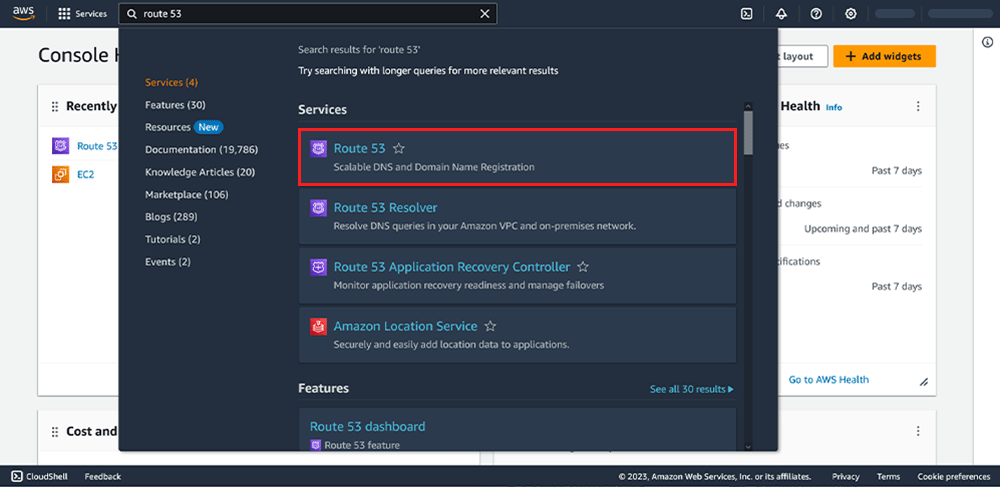Filter results by Marketplace (106)

pyautogui.click(x=187, y=194)
